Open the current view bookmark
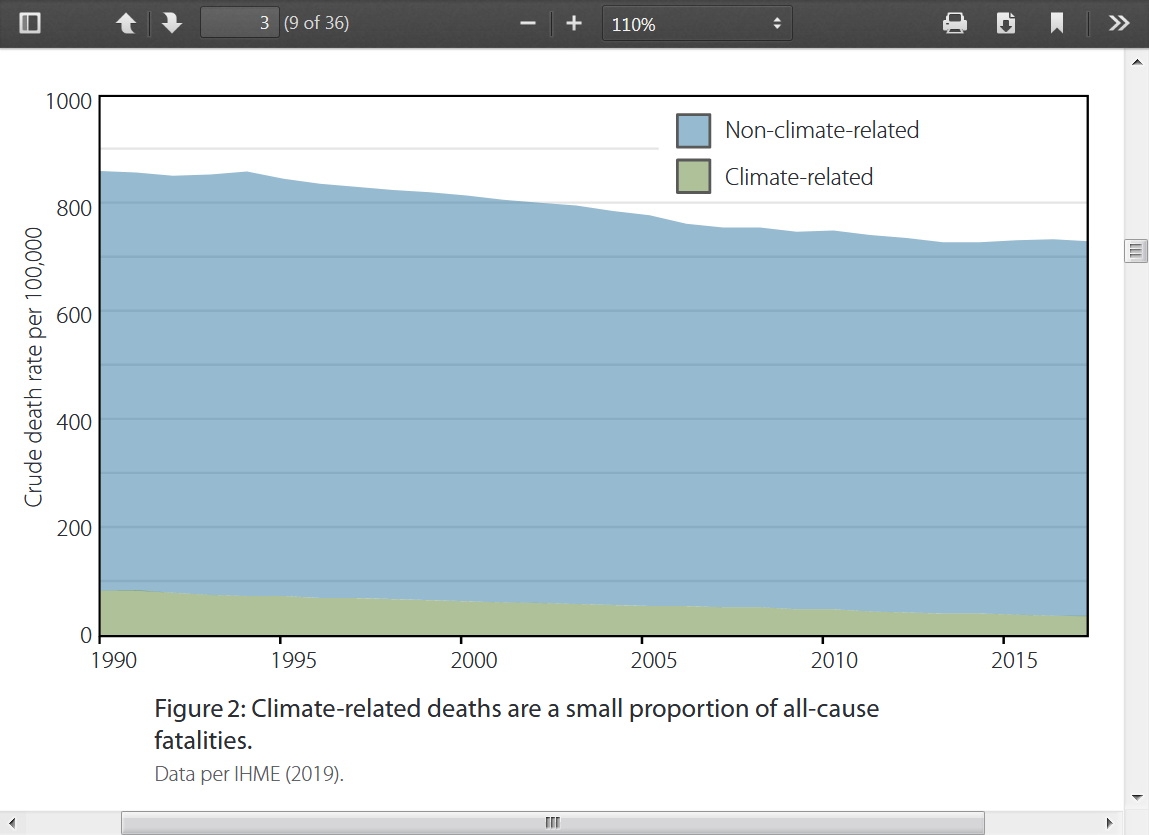 (x=1057, y=23)
